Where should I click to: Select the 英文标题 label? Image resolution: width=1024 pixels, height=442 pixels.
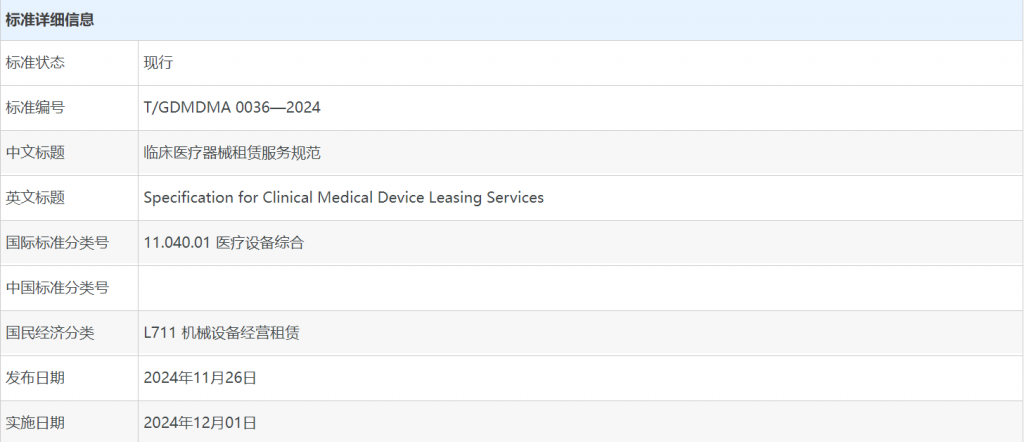35,198
